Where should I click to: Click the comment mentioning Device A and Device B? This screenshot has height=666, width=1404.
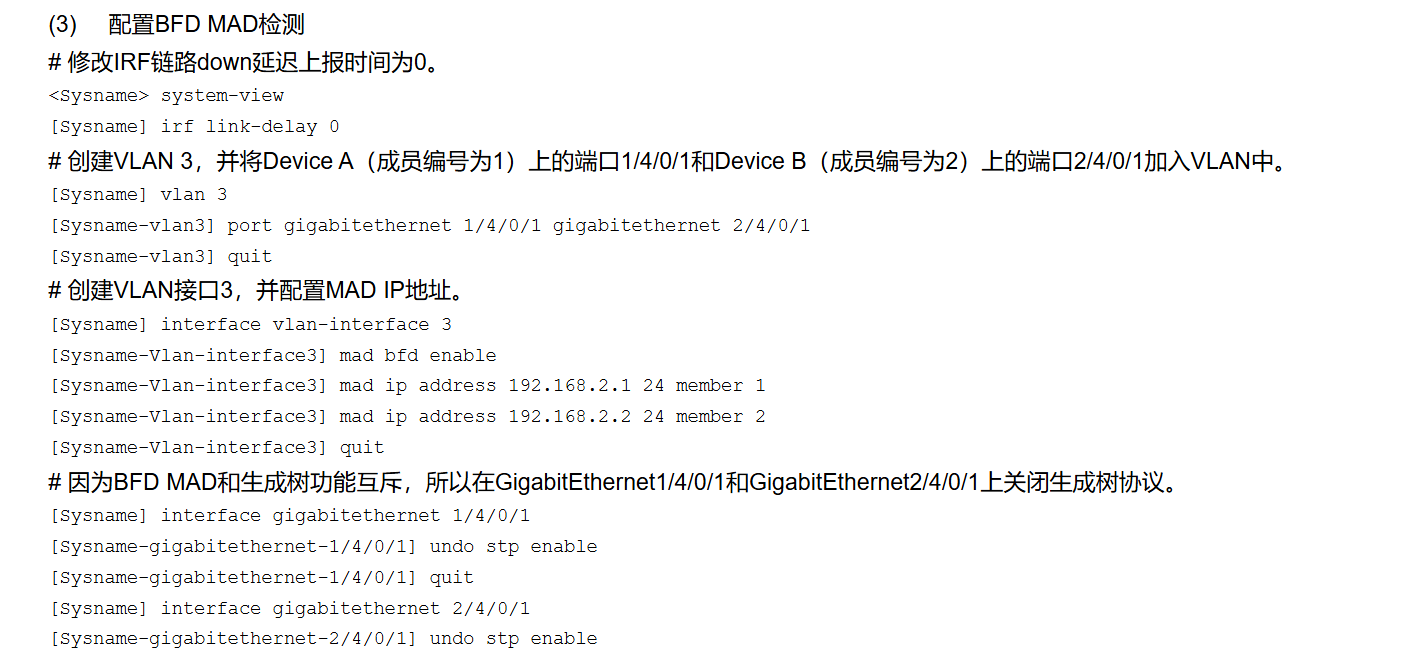tap(666, 161)
